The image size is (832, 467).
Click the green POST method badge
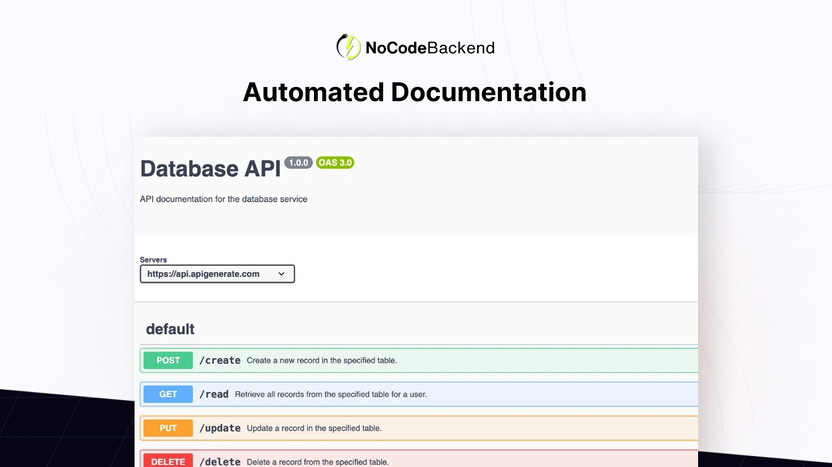168,360
